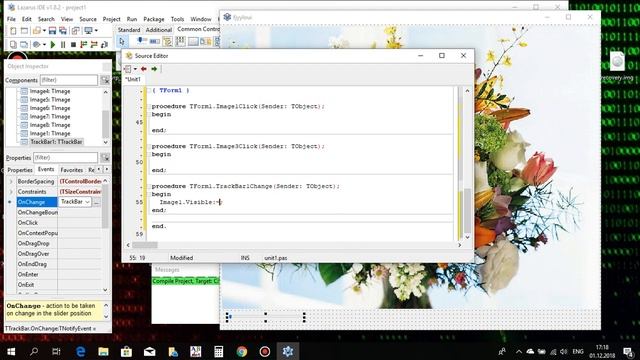Screen dimensions: 640x360
Task: Select Image7: TImage in component tree
Action: 50,116
